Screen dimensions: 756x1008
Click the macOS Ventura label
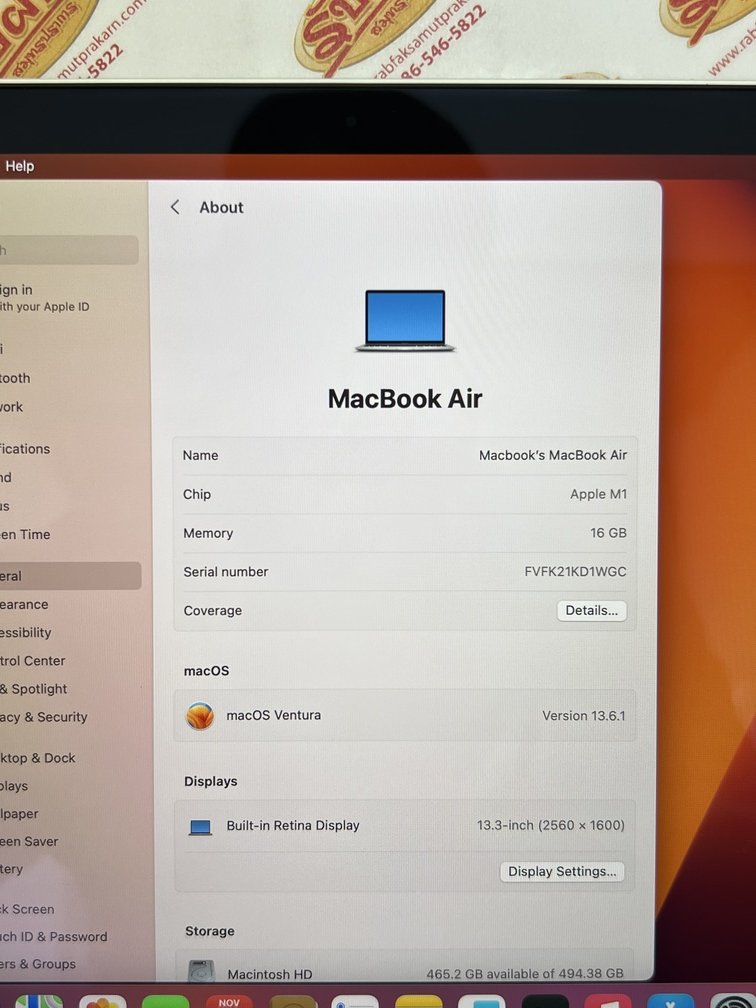(273, 715)
